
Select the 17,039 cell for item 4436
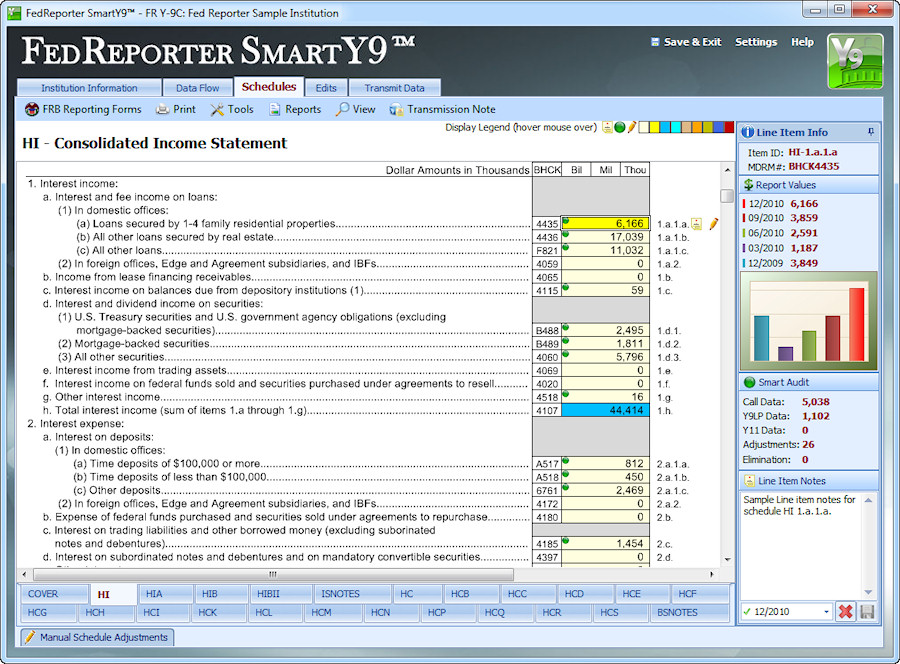click(x=606, y=237)
